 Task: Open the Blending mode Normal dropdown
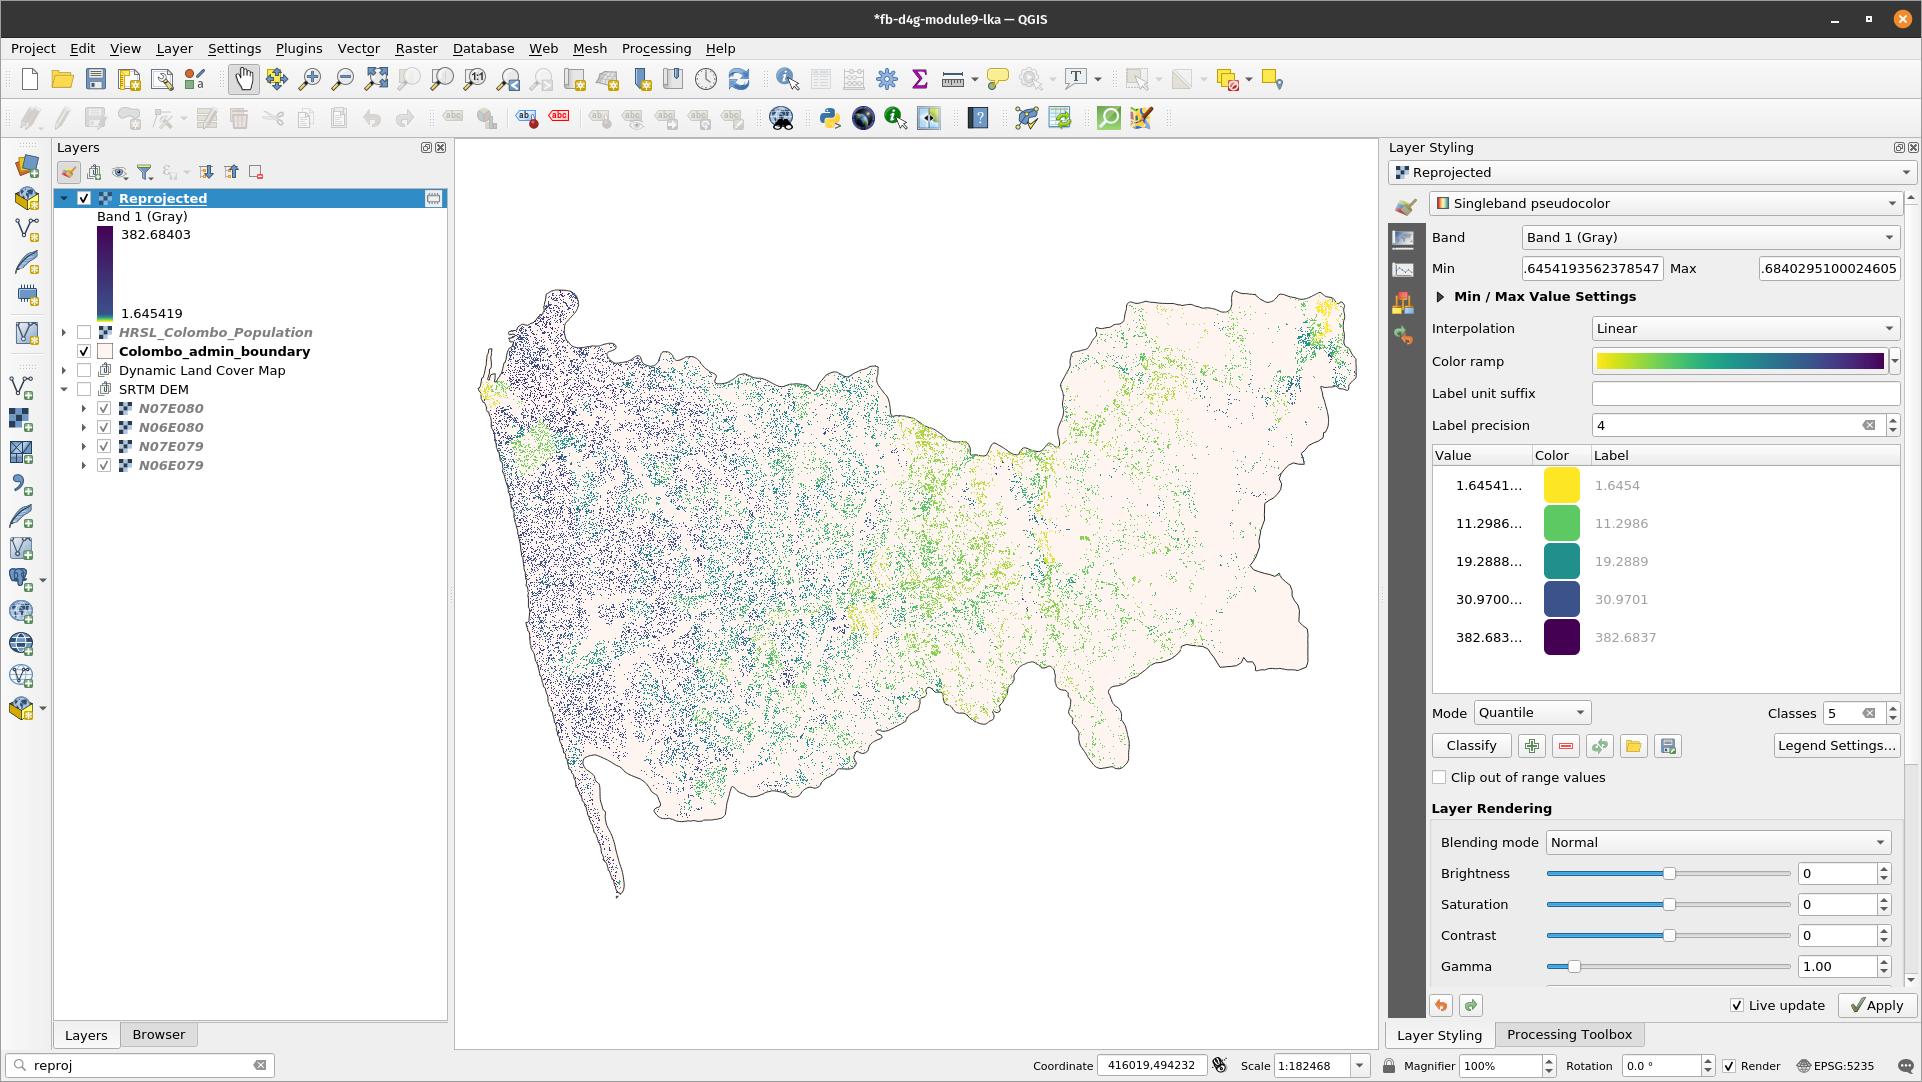coord(1718,843)
